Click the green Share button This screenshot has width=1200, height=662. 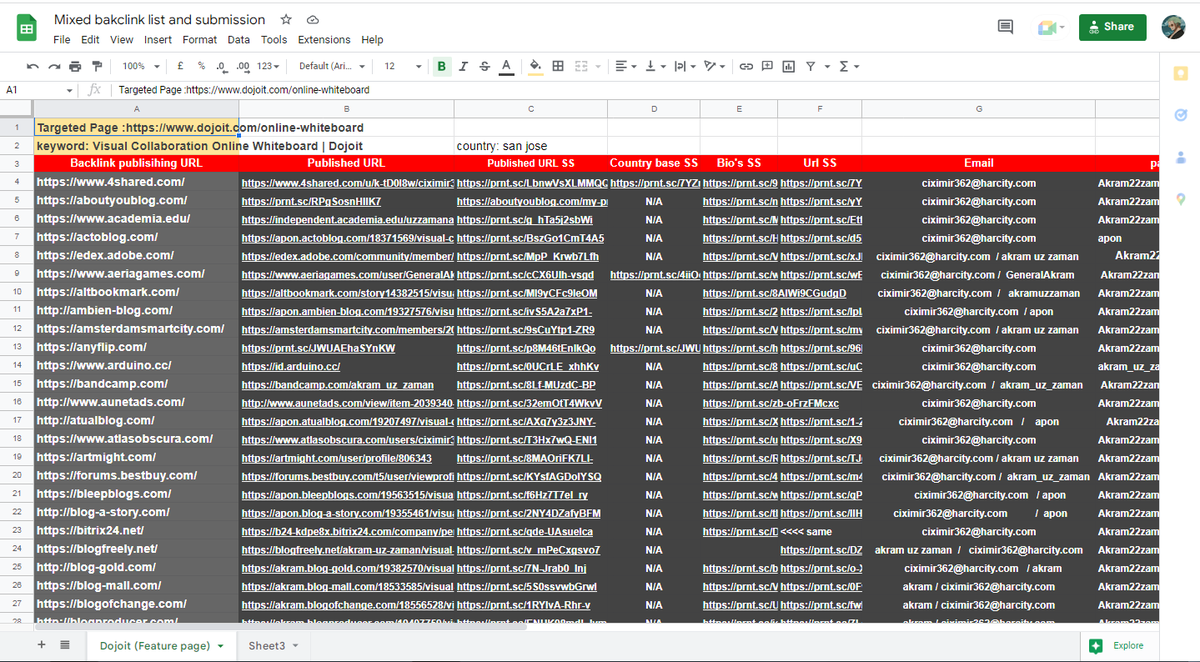(1112, 27)
